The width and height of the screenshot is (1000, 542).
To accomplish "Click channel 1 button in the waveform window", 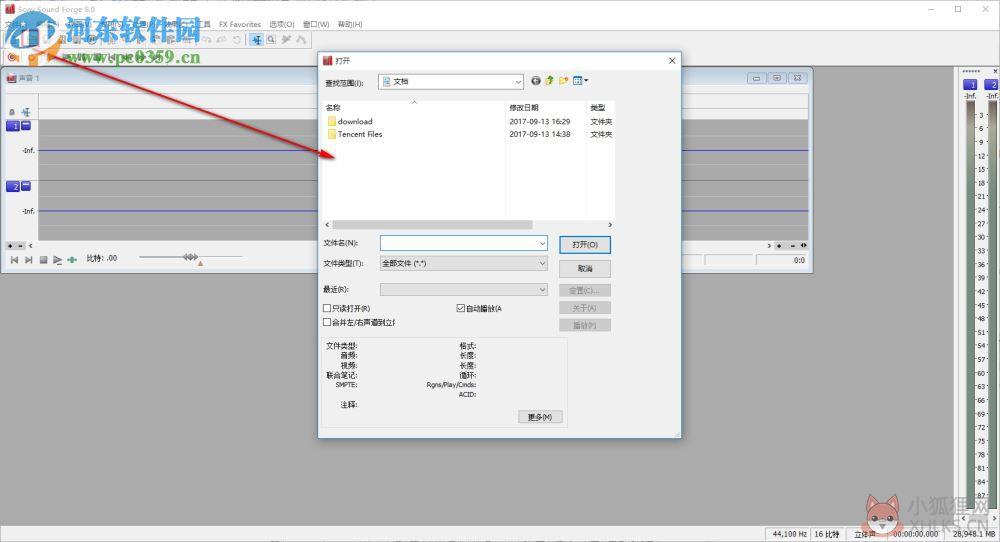I will coord(13,126).
